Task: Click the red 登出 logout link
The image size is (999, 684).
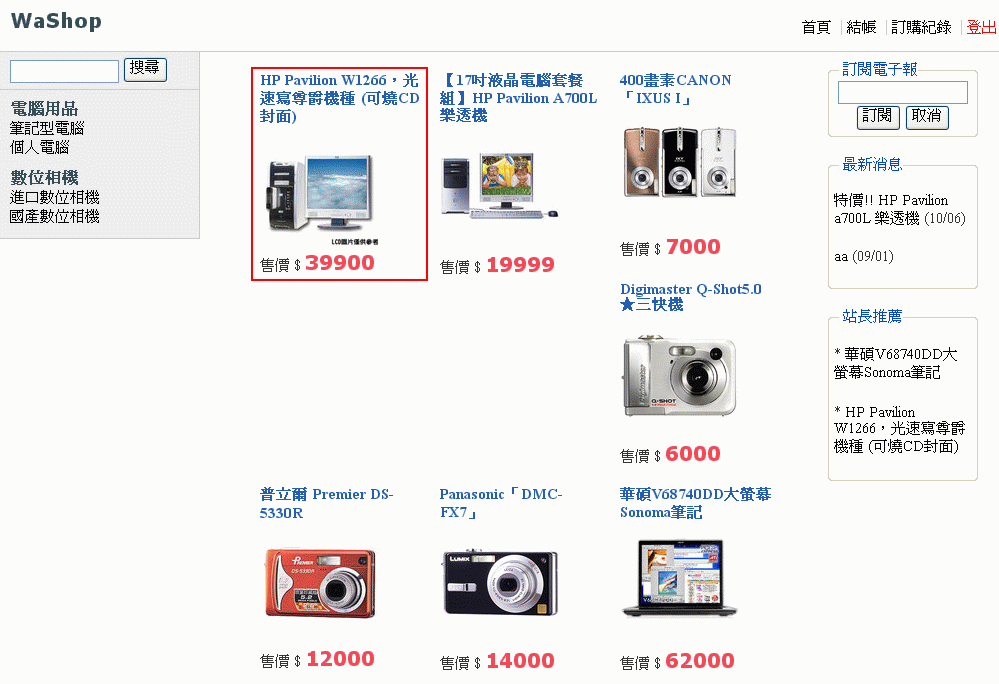Action: 981,27
